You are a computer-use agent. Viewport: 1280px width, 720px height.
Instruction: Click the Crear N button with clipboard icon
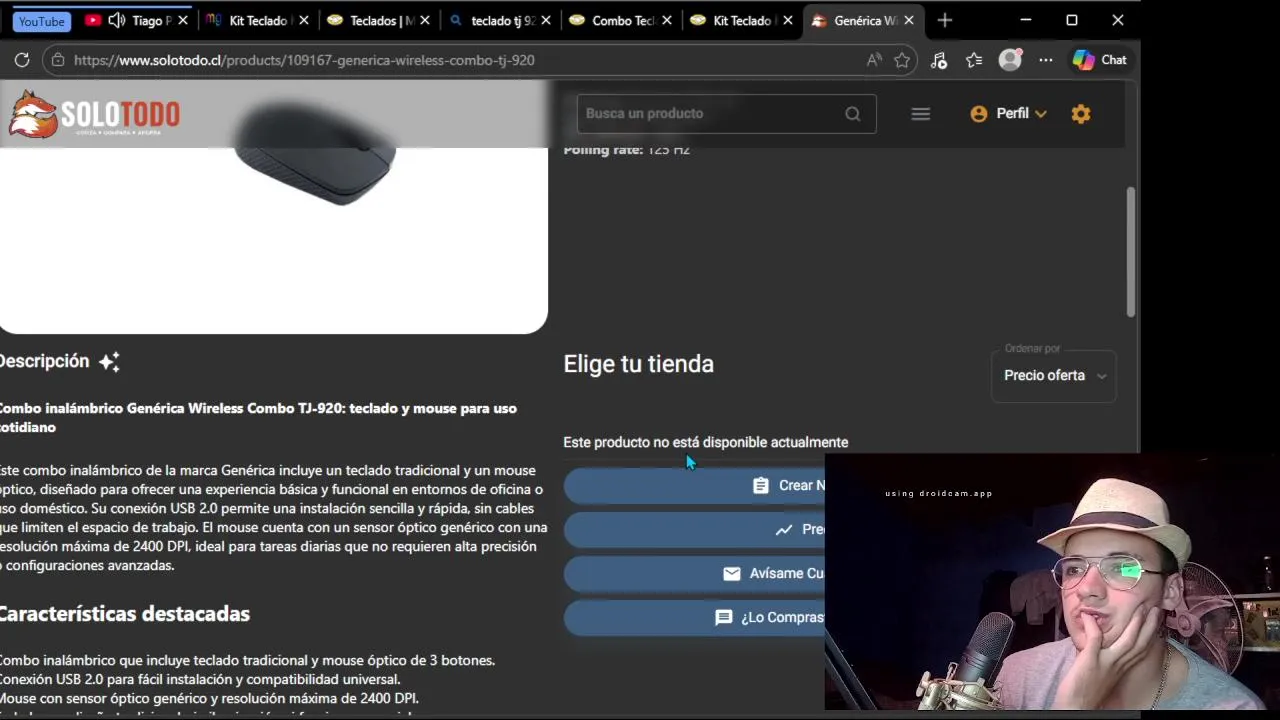point(695,486)
